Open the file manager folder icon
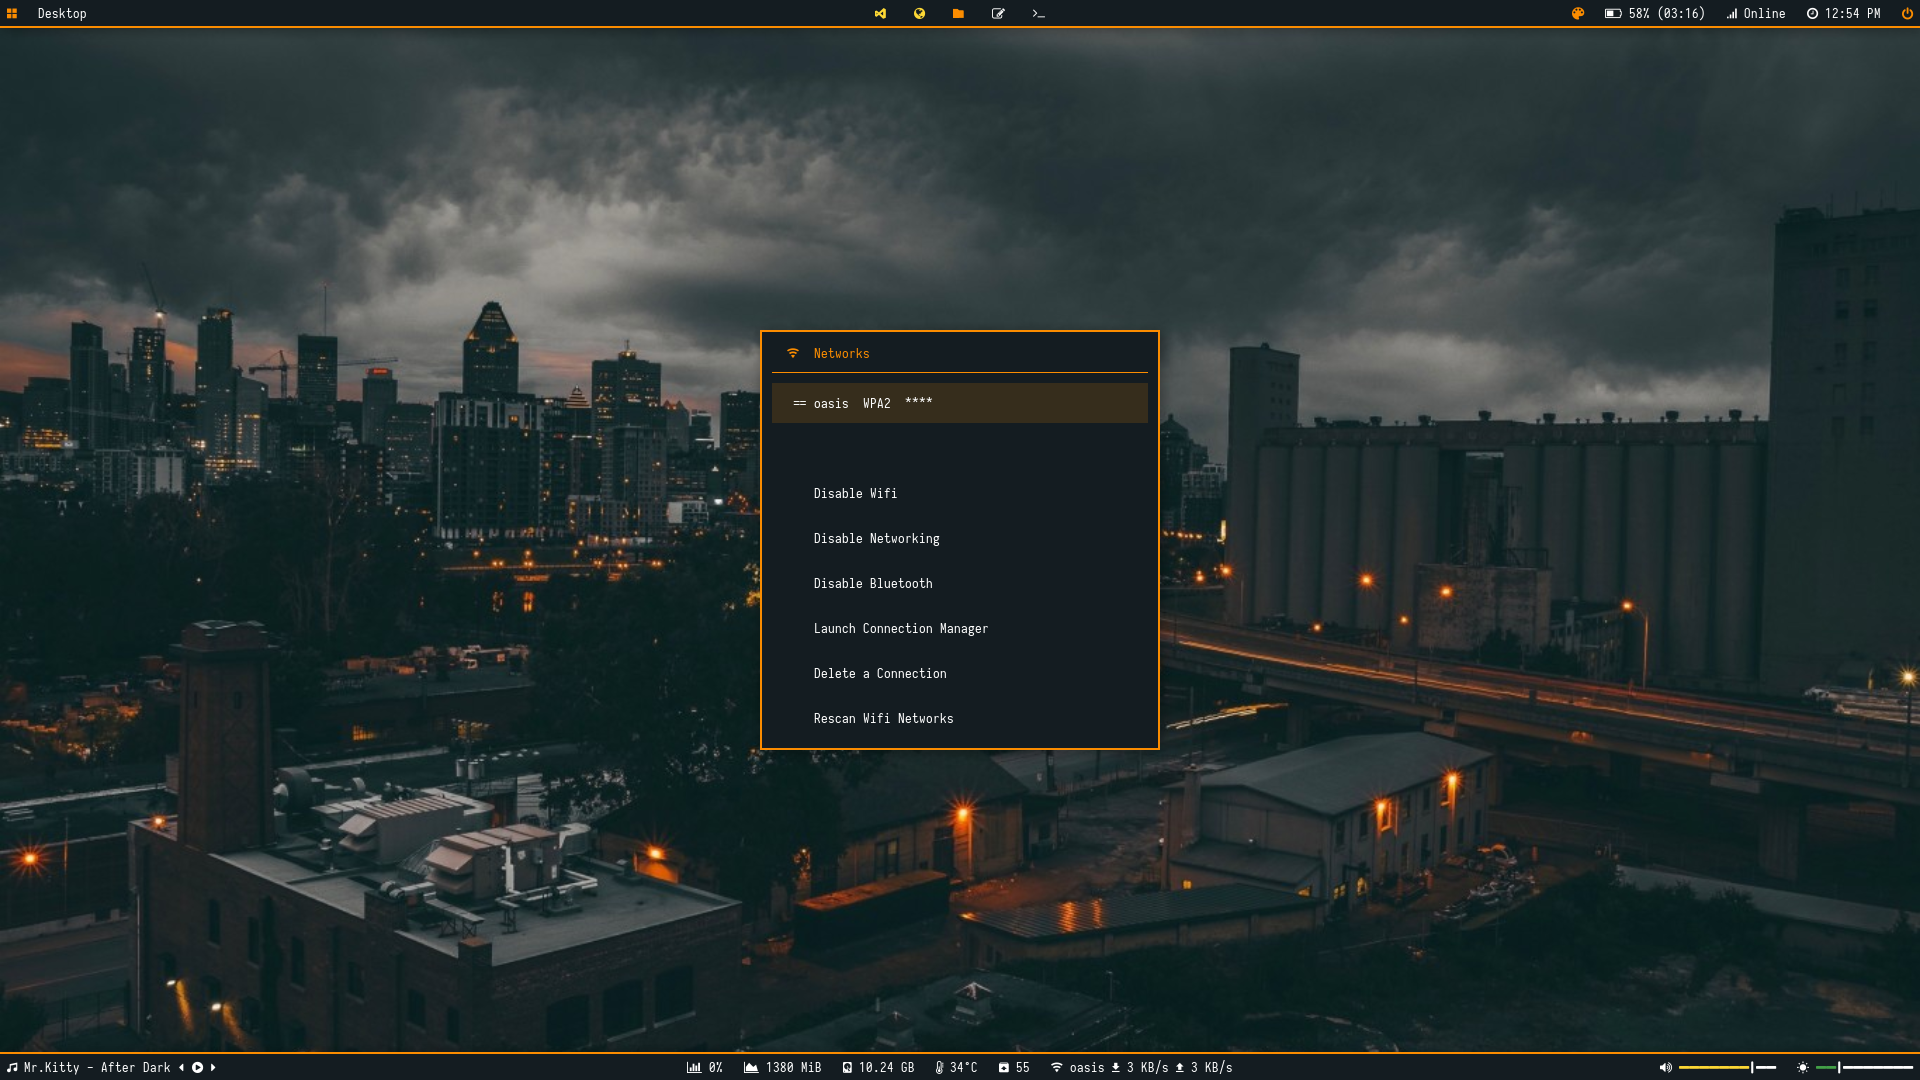This screenshot has height=1080, width=1920. (x=958, y=14)
